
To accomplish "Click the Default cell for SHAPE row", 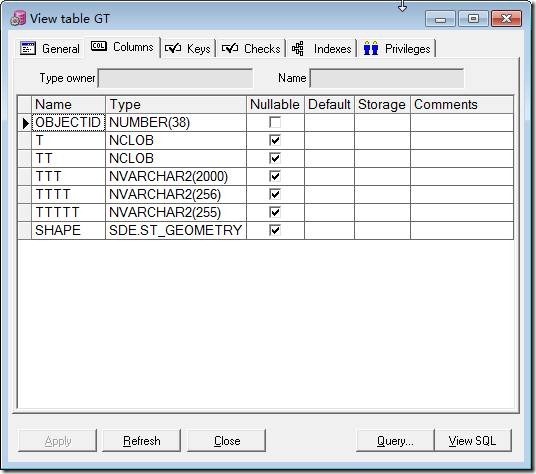I will (x=330, y=230).
